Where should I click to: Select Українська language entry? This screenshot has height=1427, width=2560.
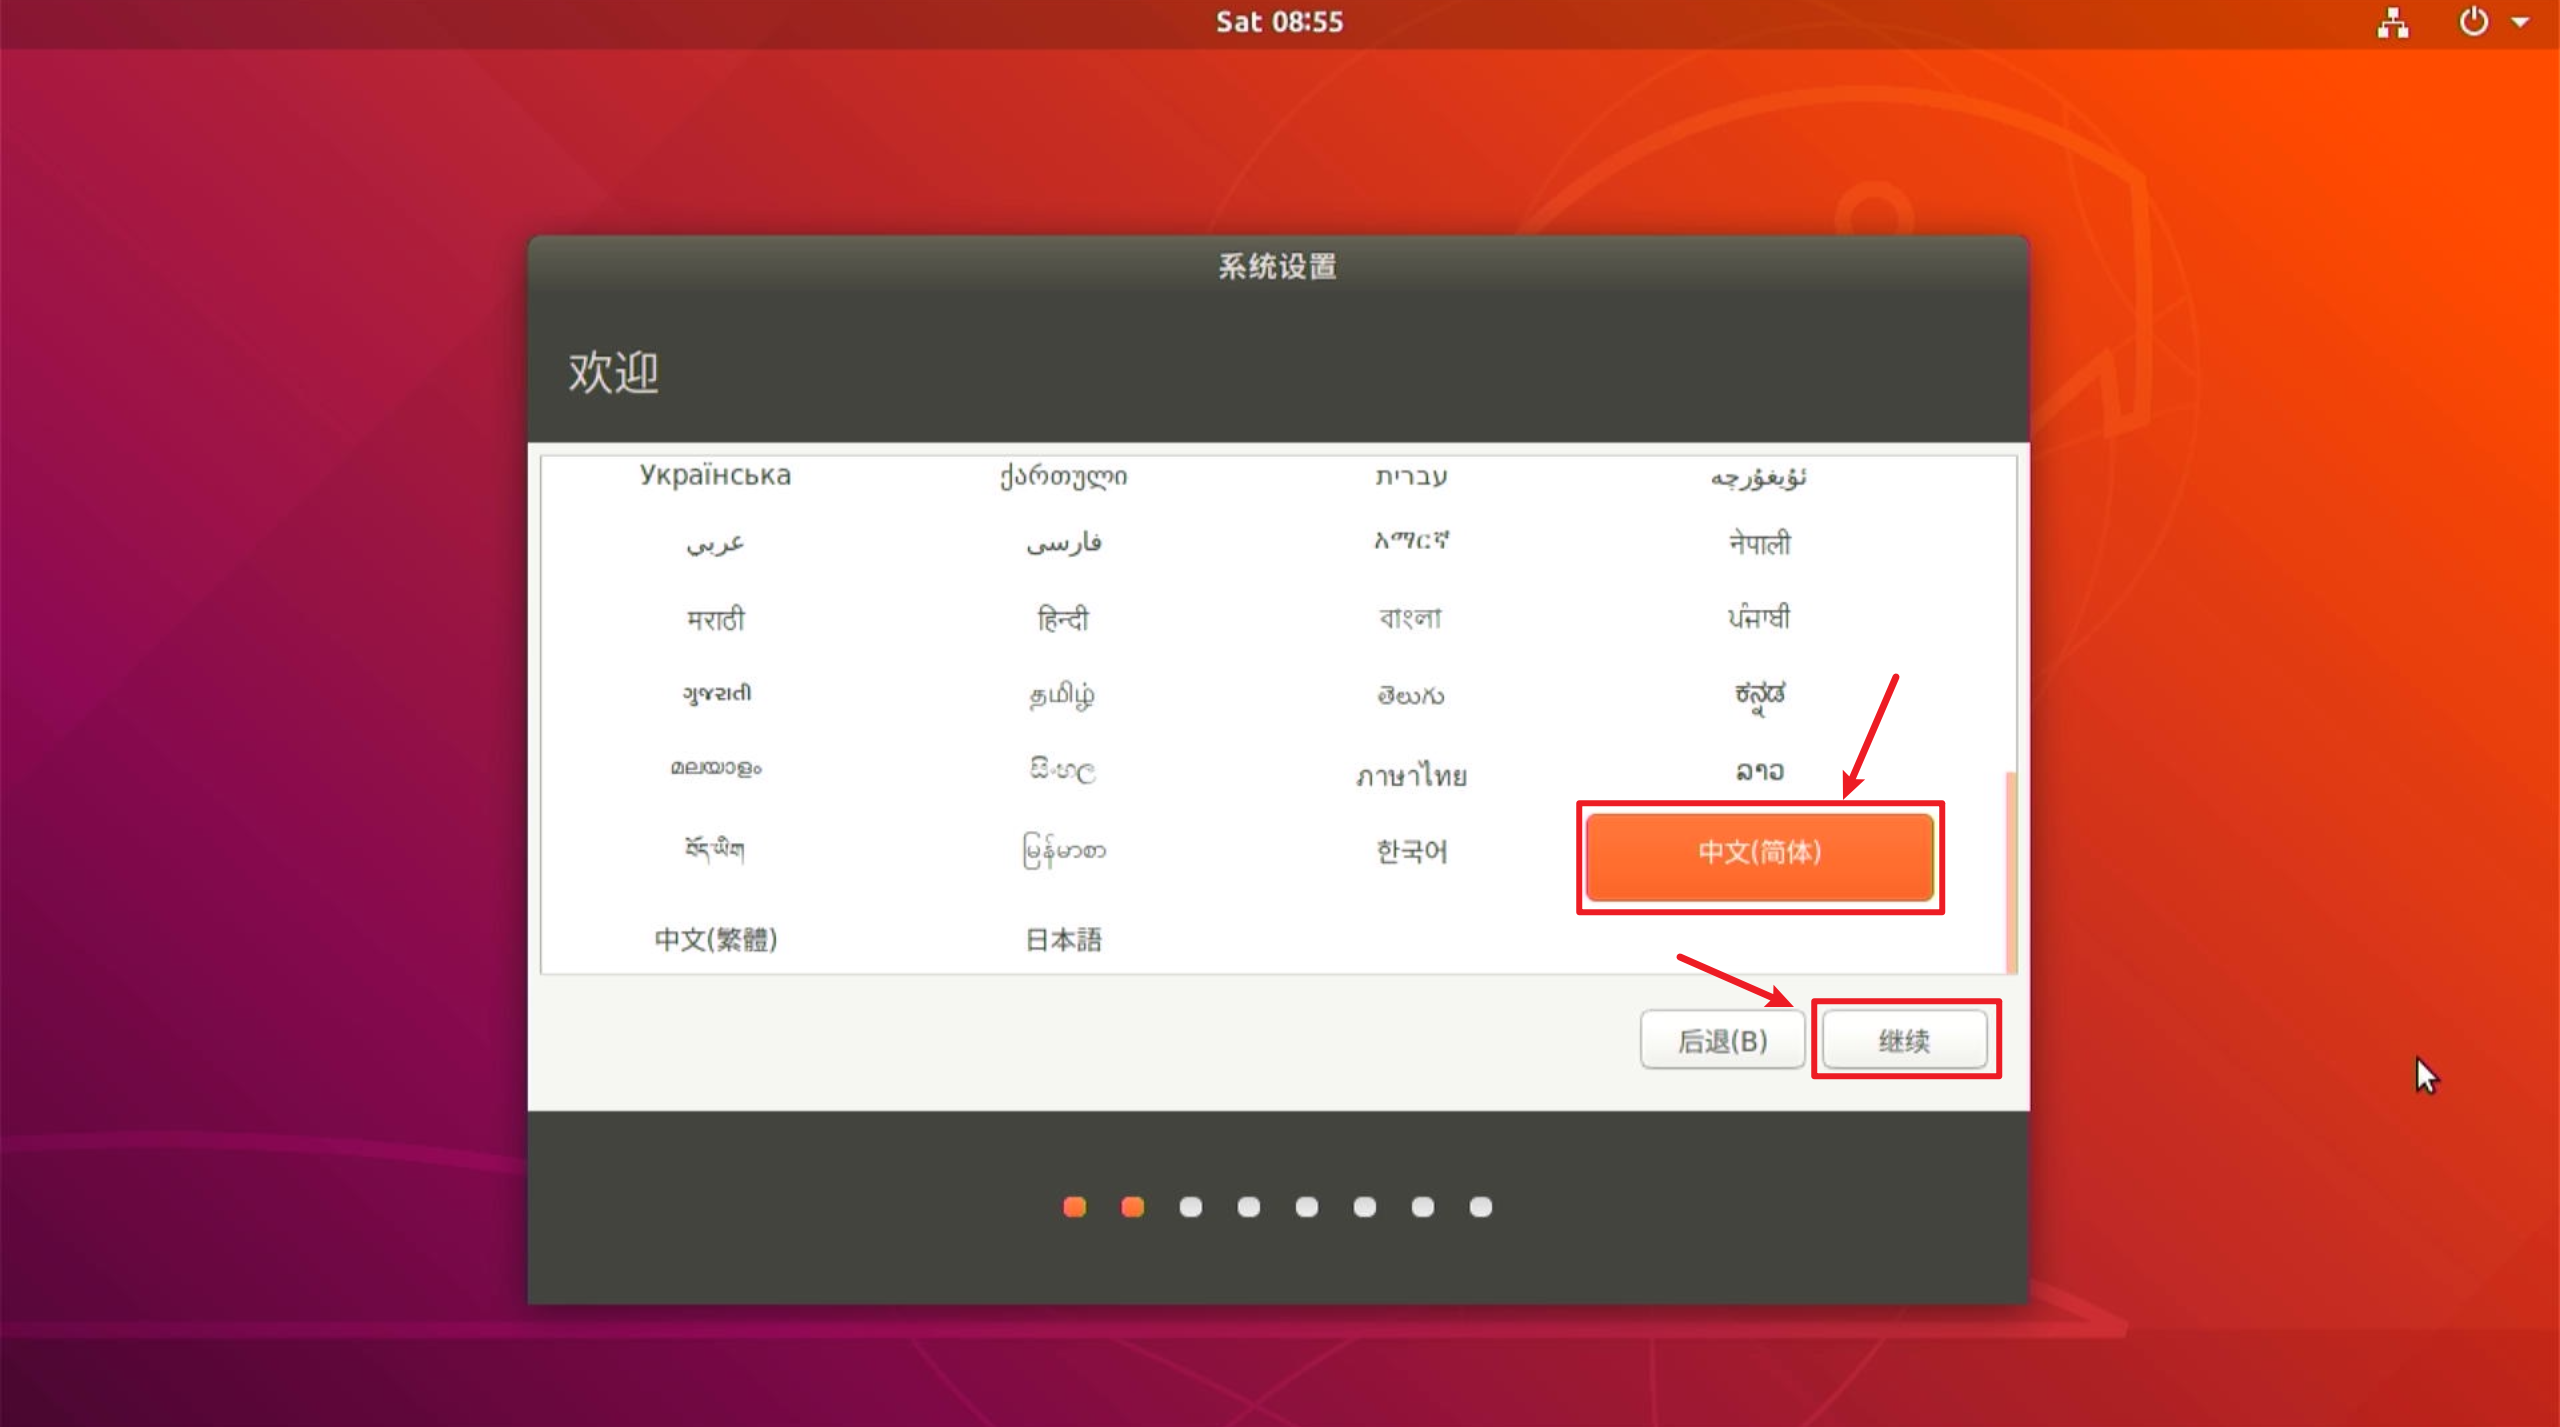tap(716, 475)
